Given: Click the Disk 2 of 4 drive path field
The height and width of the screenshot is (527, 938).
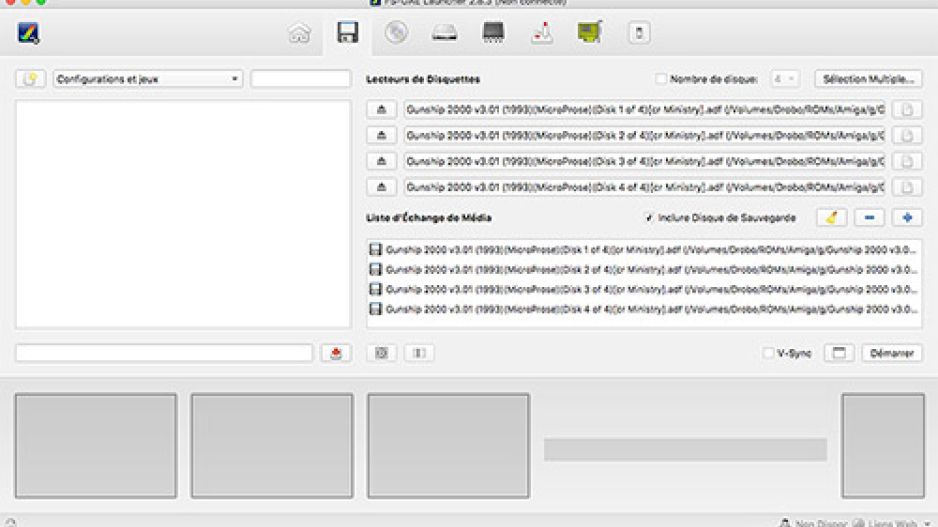Looking at the screenshot, I should [x=644, y=135].
